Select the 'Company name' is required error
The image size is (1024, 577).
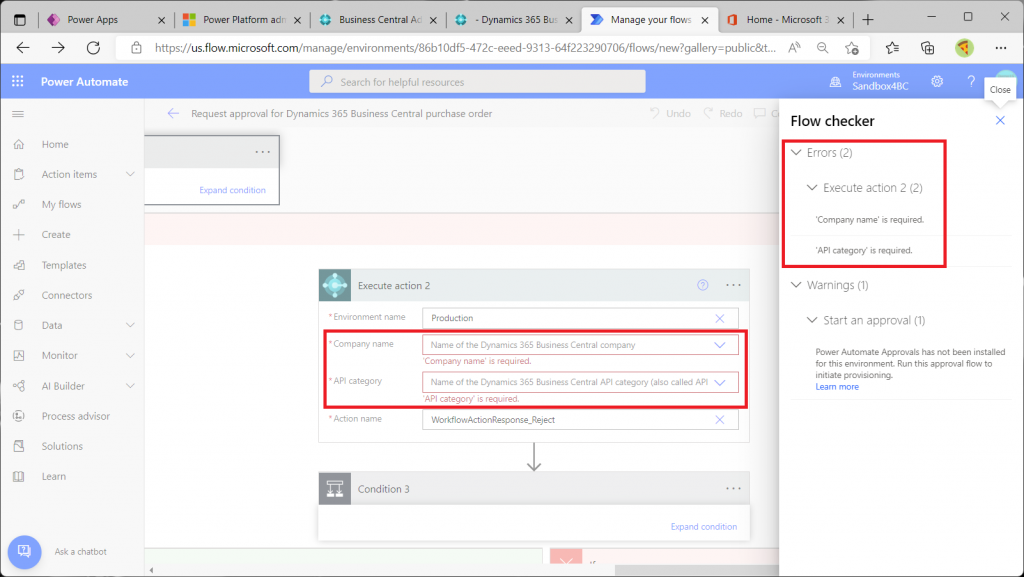870,220
